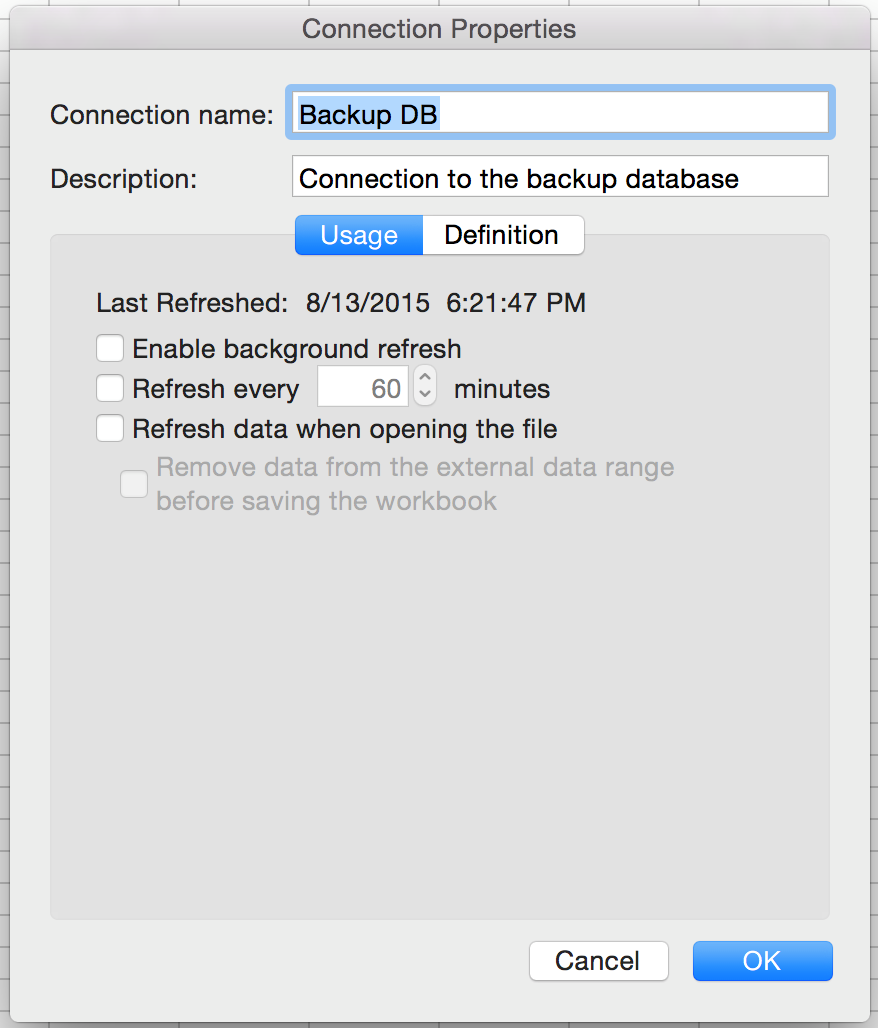Tick the Refresh every checkbox

coord(110,388)
